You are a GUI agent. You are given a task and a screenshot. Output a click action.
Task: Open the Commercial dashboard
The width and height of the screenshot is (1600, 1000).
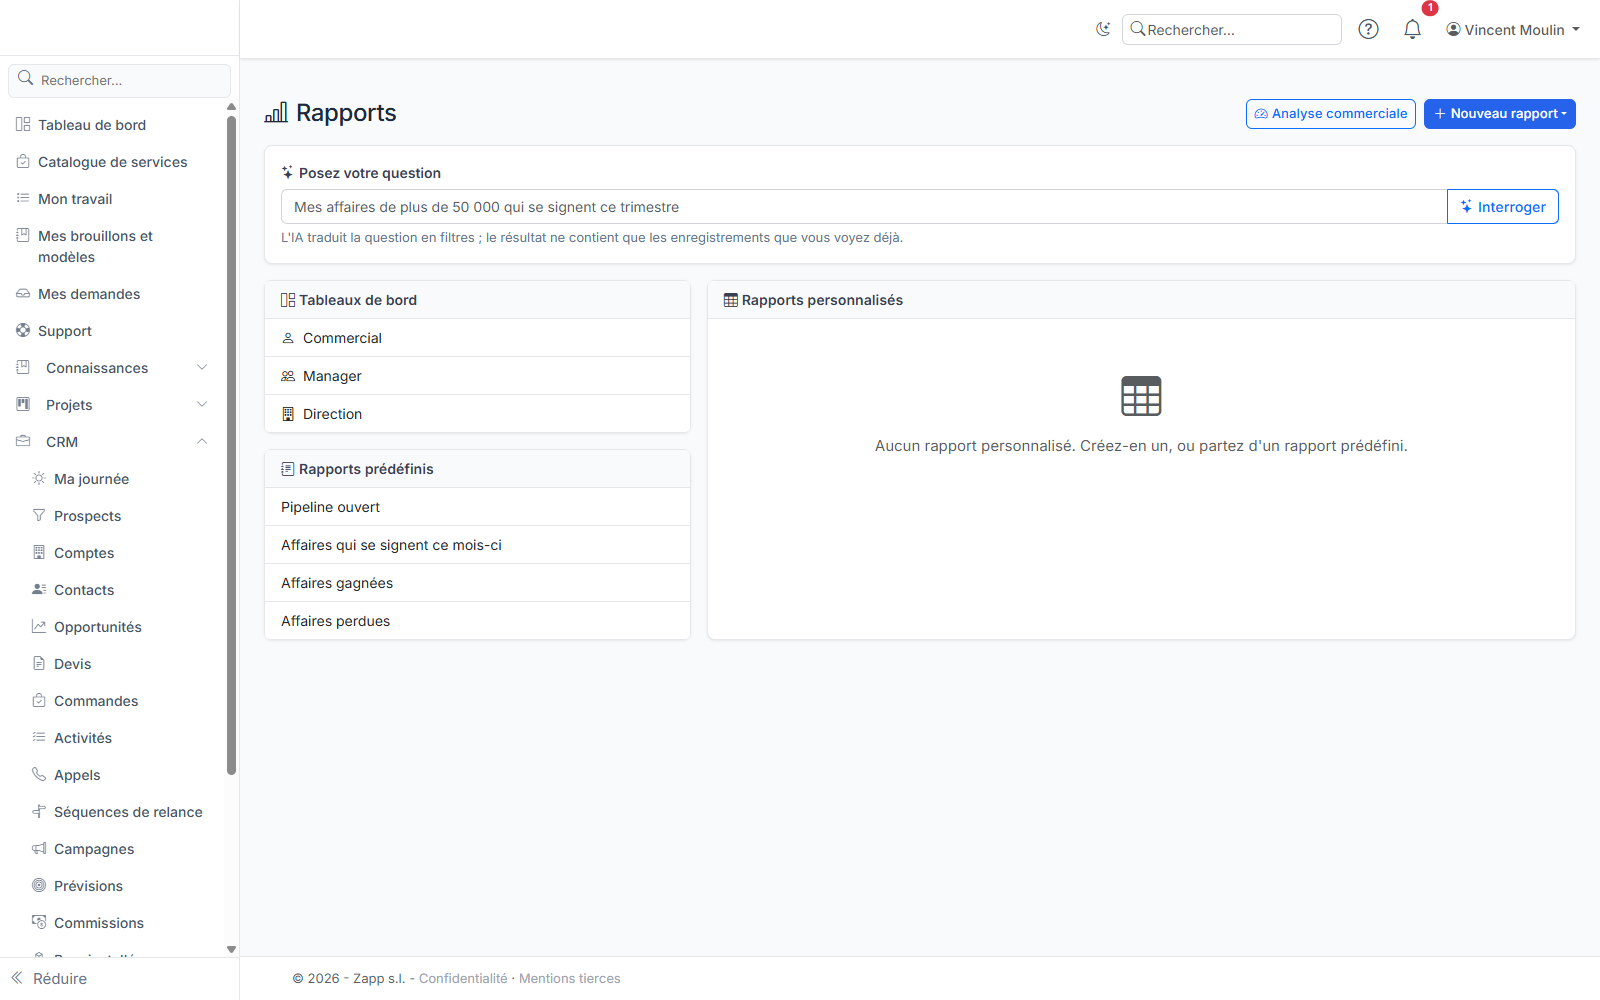click(x=477, y=338)
